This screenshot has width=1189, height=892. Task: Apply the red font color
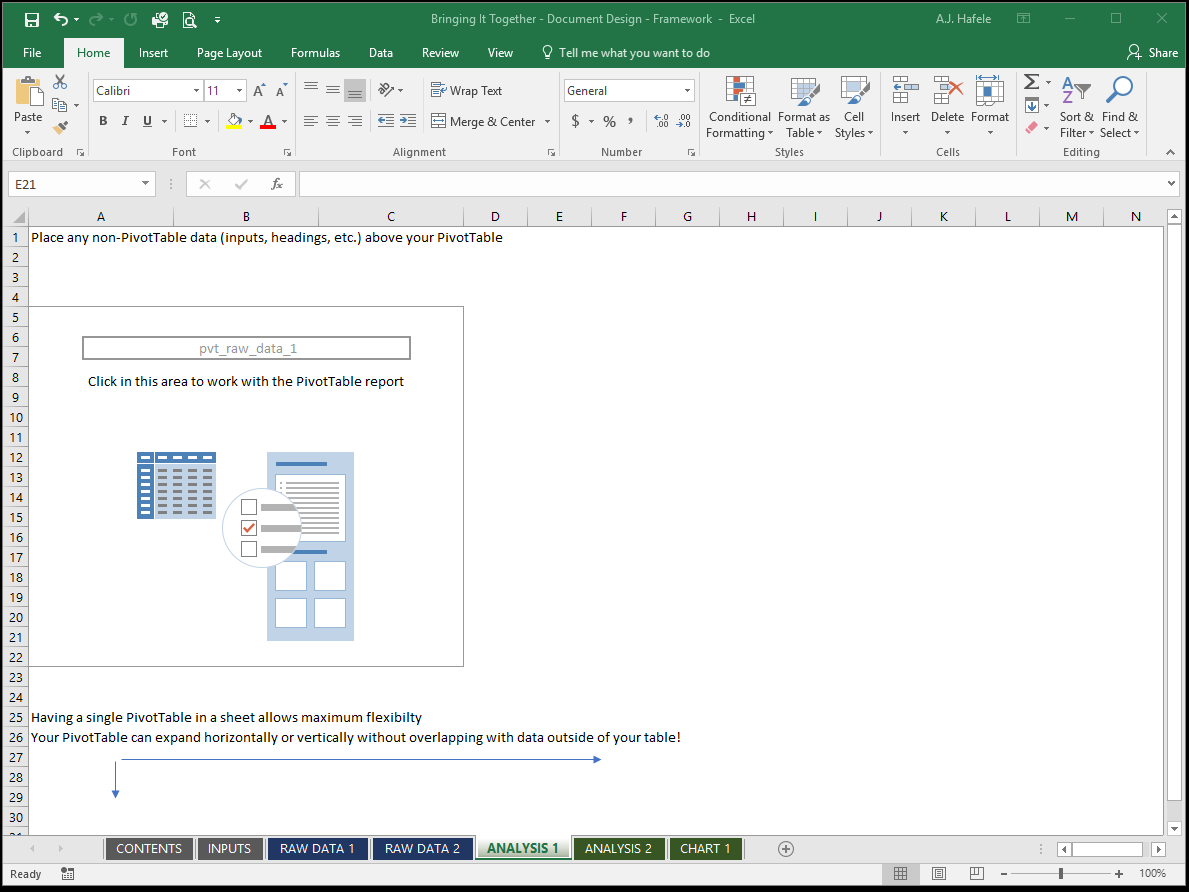click(x=268, y=121)
